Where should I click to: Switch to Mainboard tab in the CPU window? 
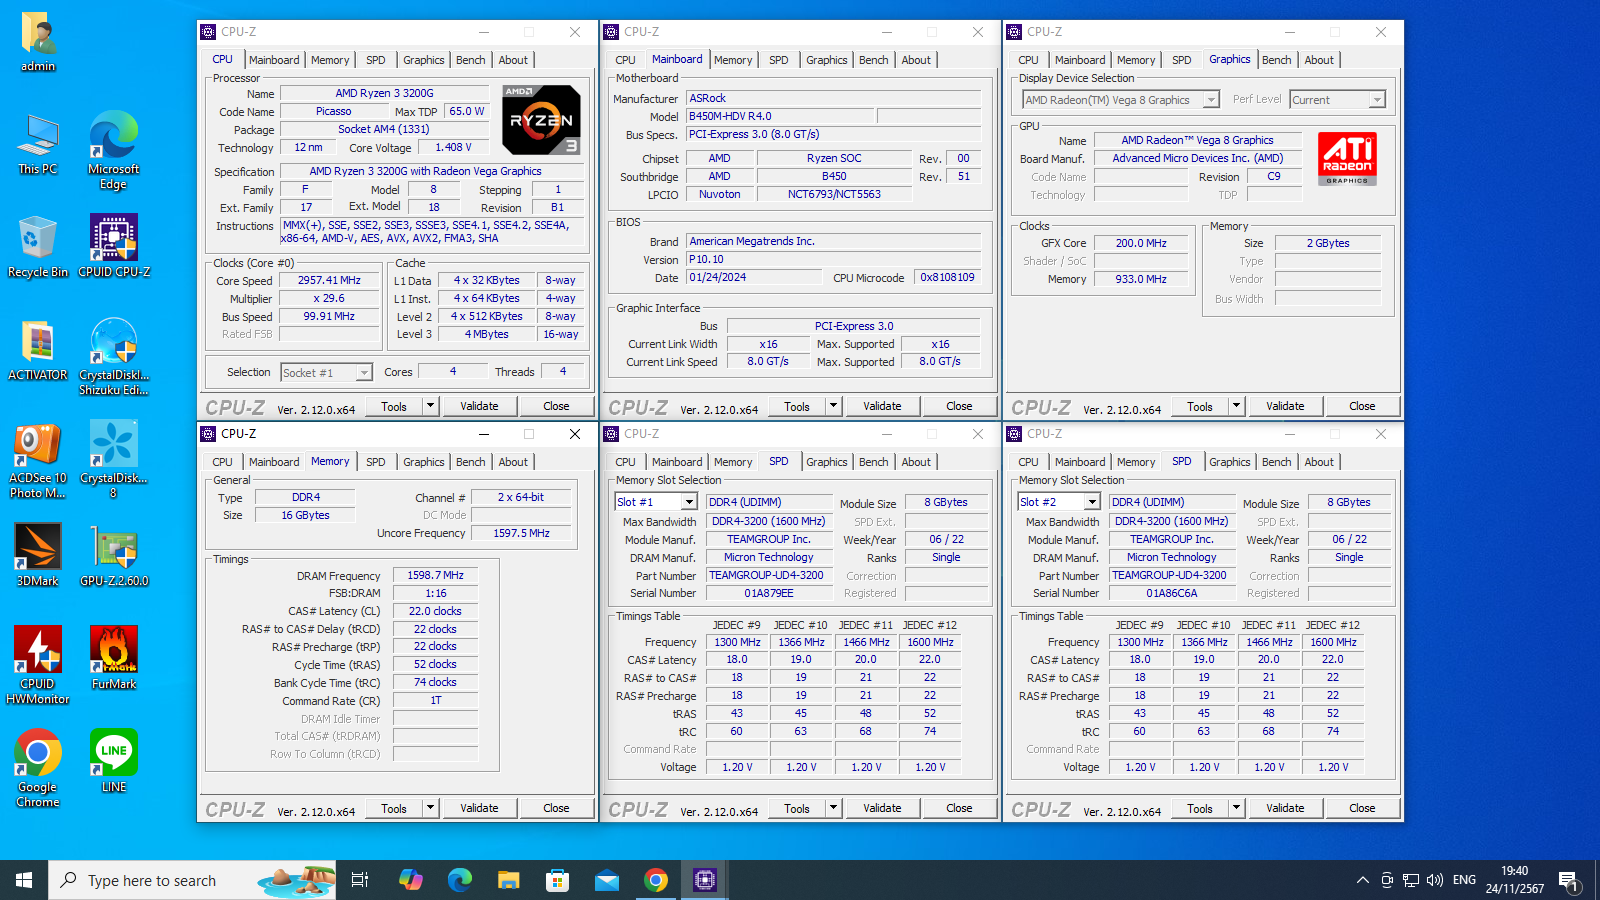(x=274, y=60)
